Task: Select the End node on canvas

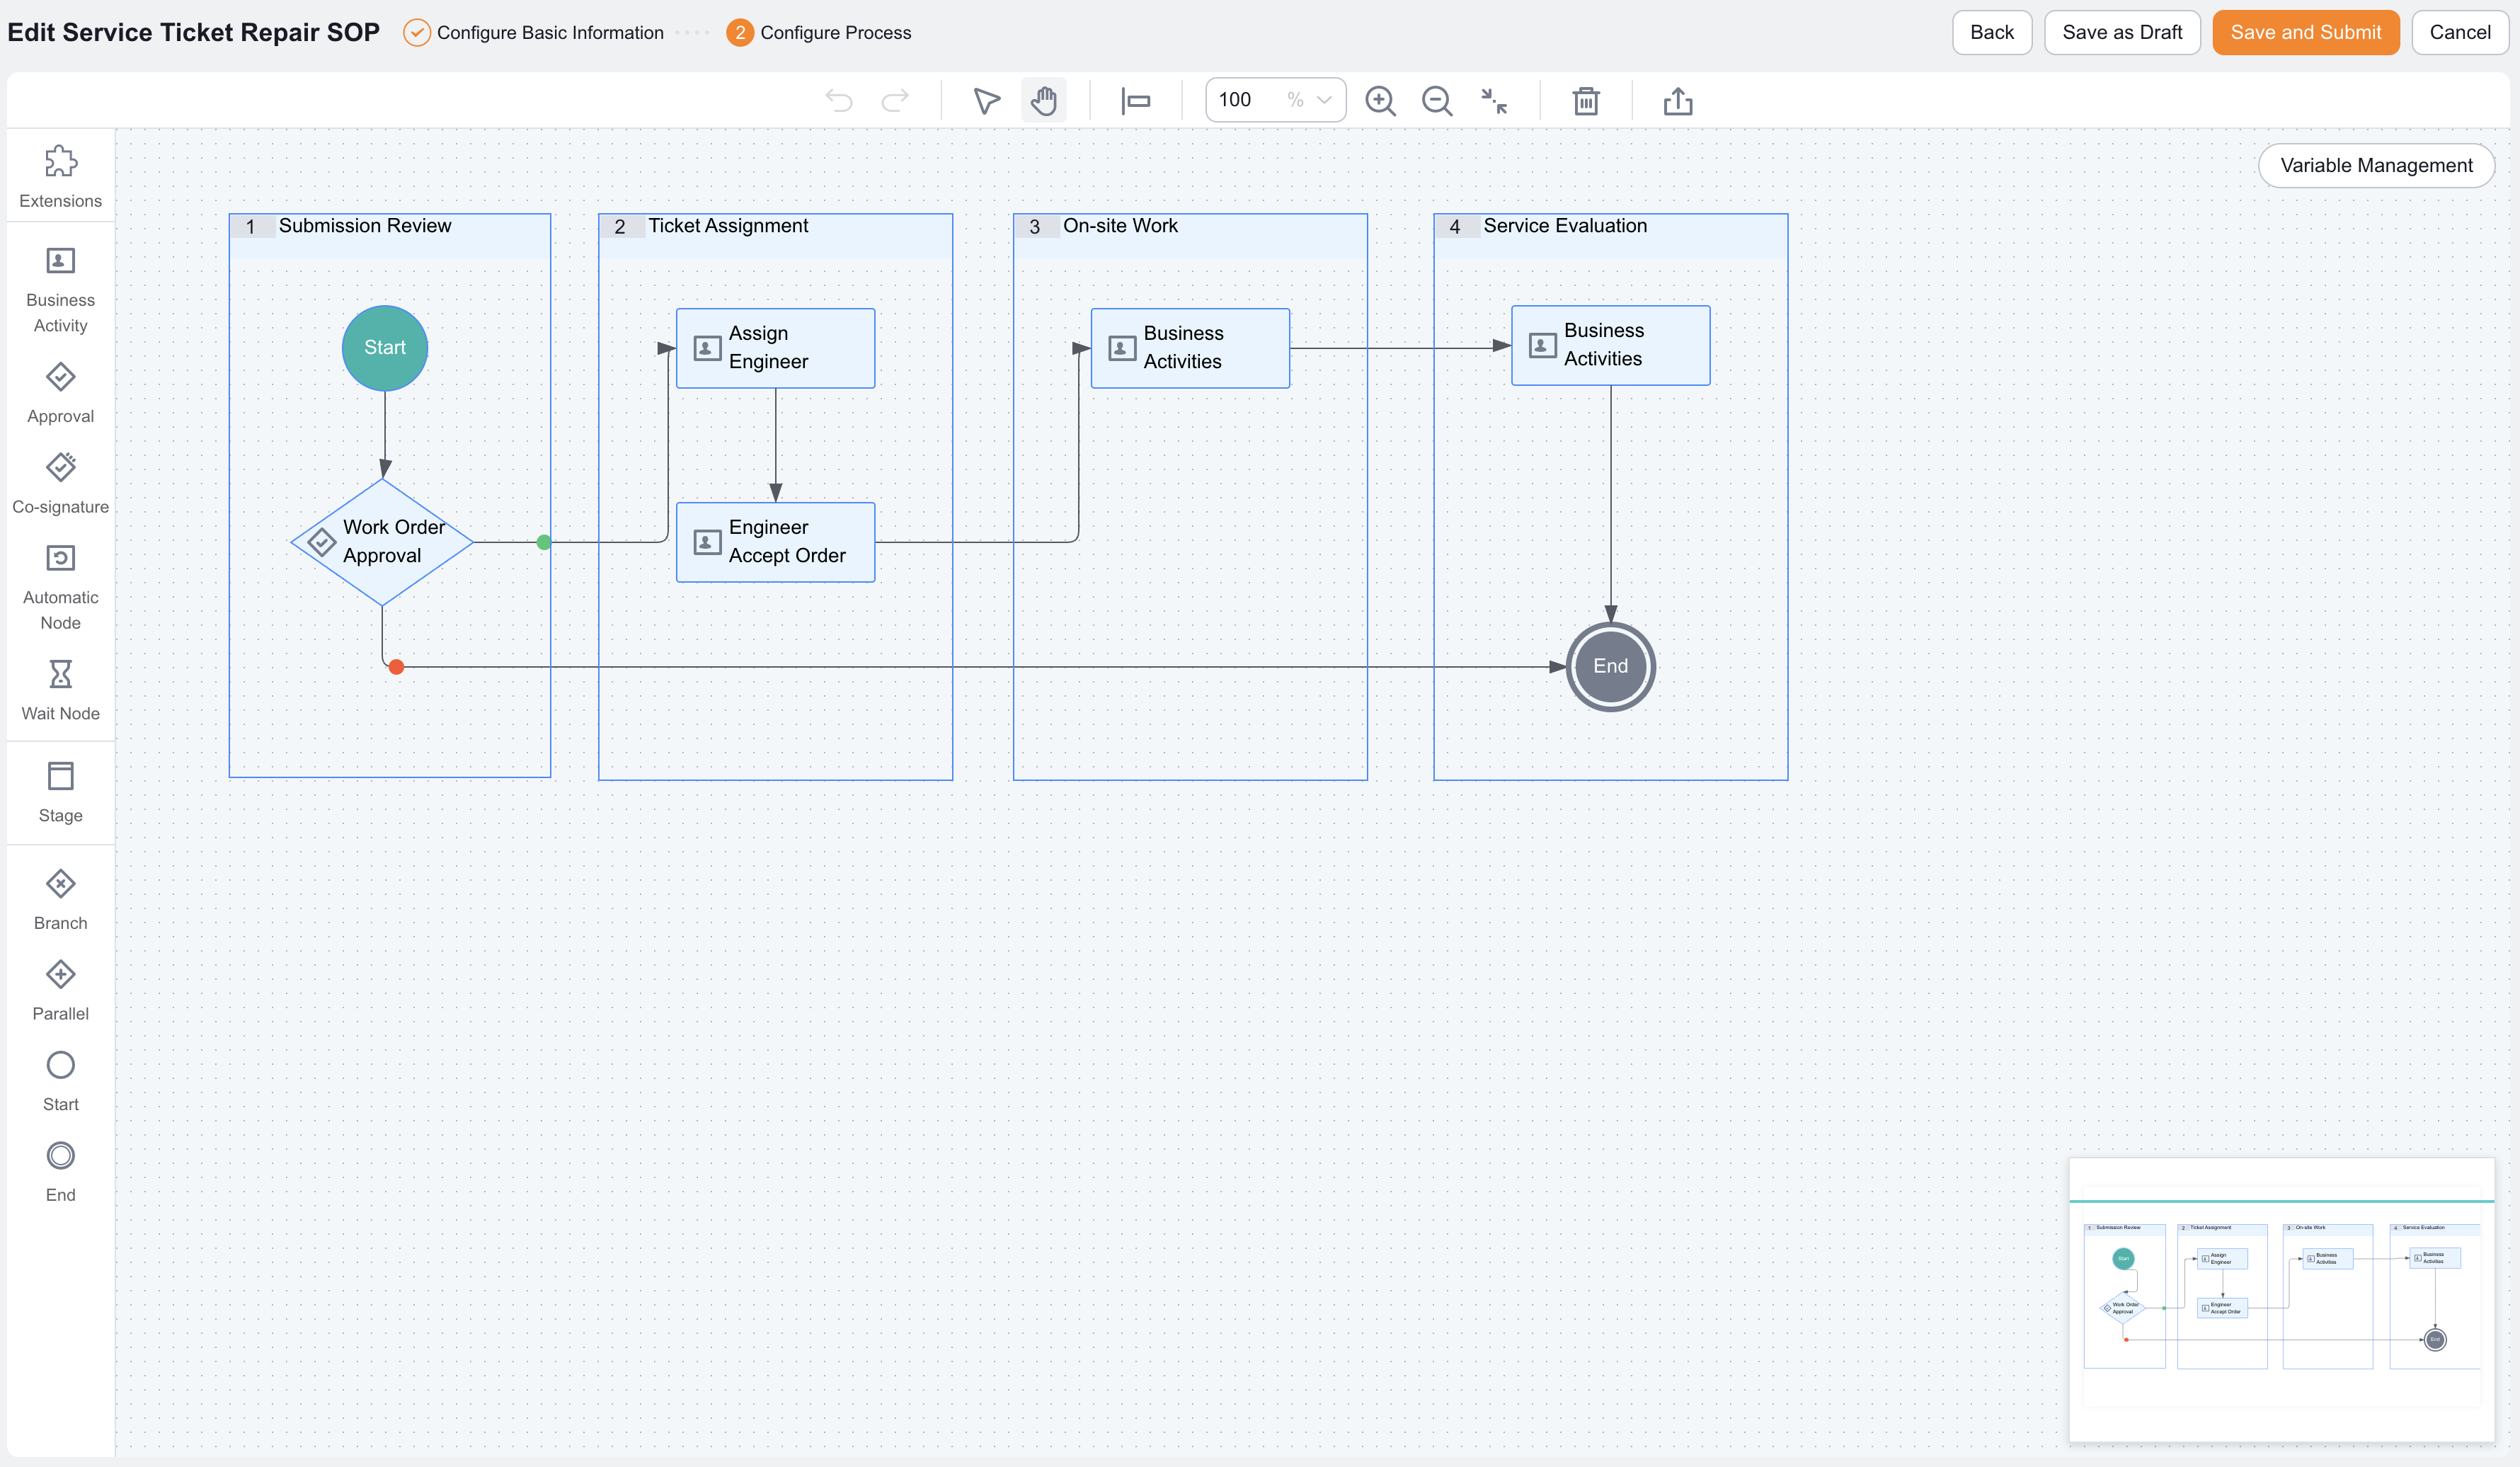Action: pyautogui.click(x=1611, y=666)
